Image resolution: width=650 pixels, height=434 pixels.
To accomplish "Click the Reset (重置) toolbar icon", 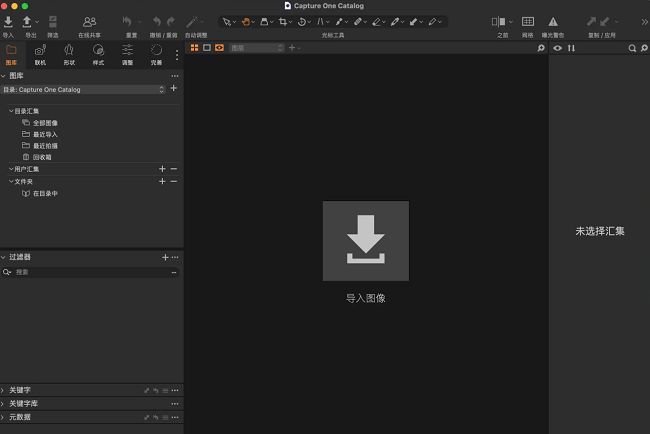I will pos(128,21).
